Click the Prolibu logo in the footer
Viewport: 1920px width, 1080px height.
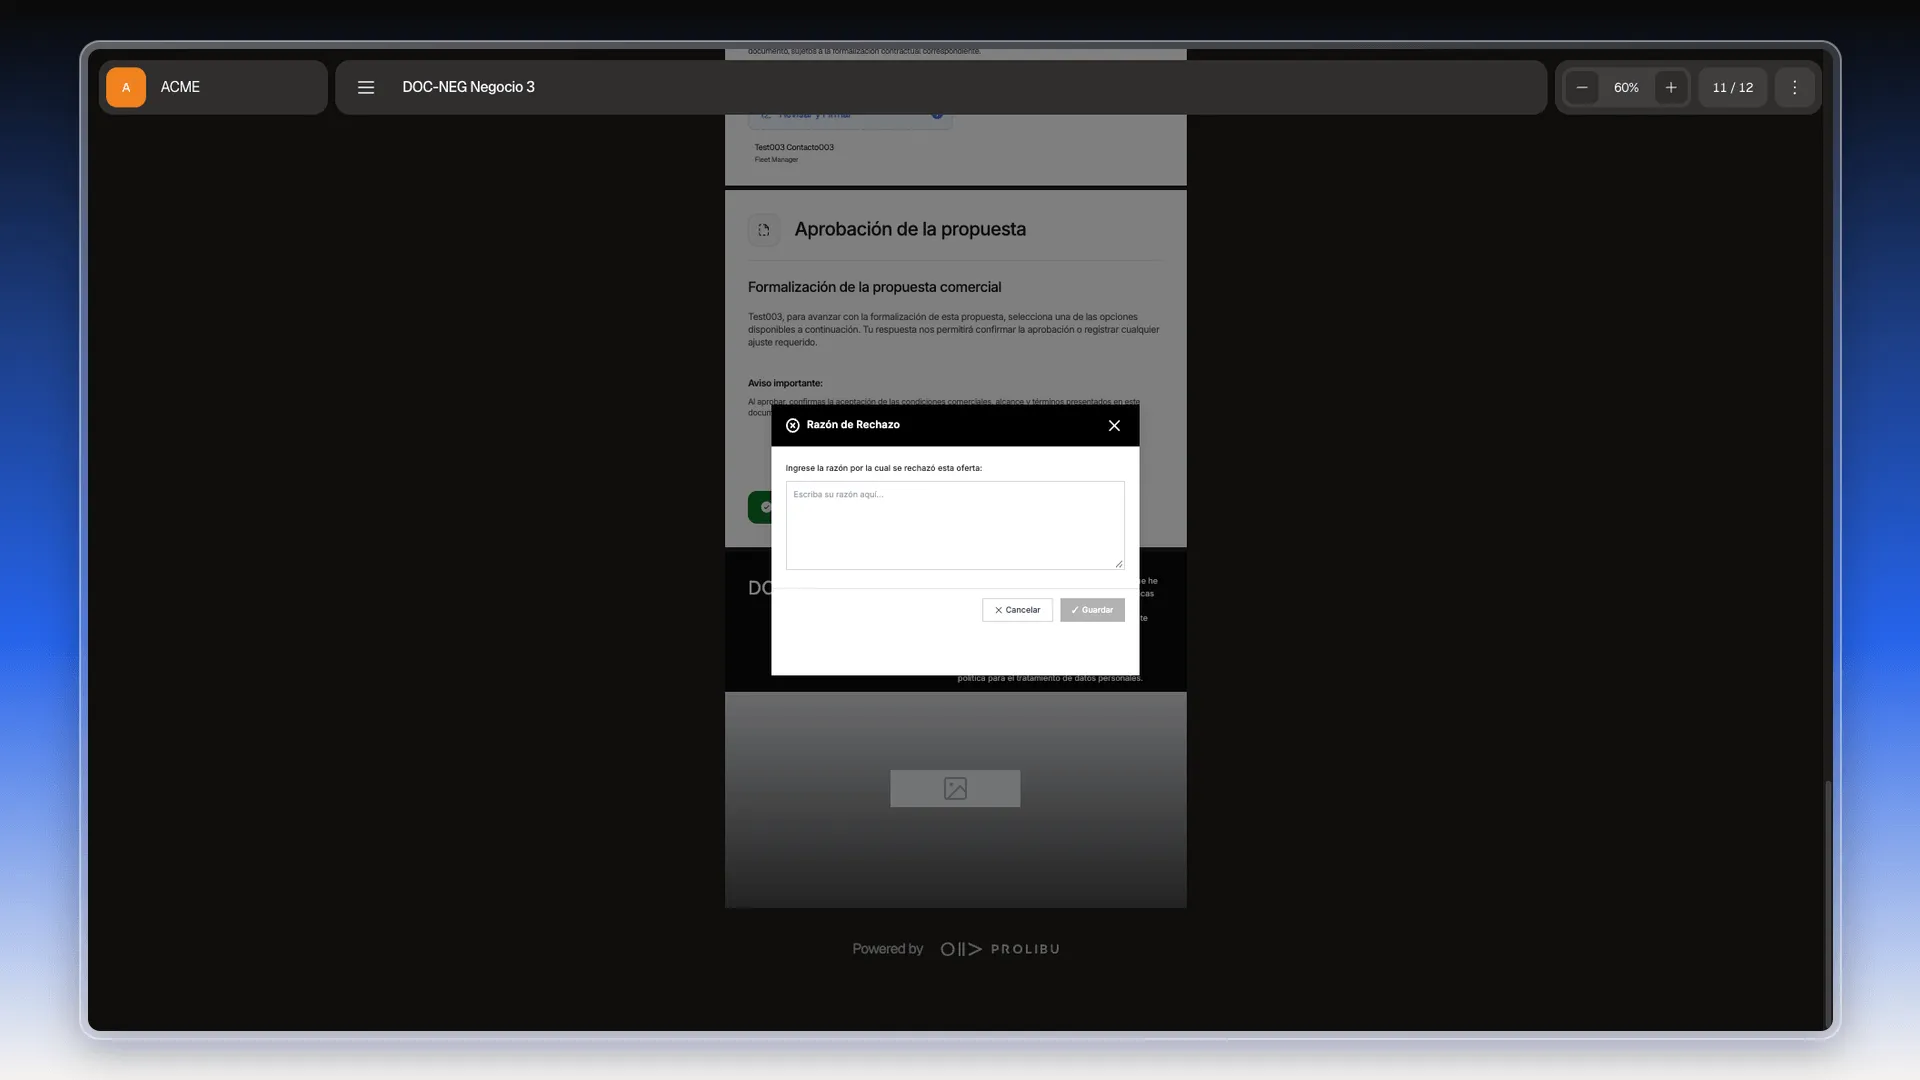click(1000, 949)
